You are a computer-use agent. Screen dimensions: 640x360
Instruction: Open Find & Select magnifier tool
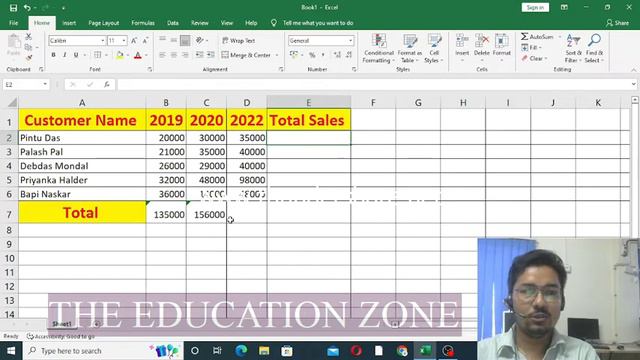(x=594, y=48)
